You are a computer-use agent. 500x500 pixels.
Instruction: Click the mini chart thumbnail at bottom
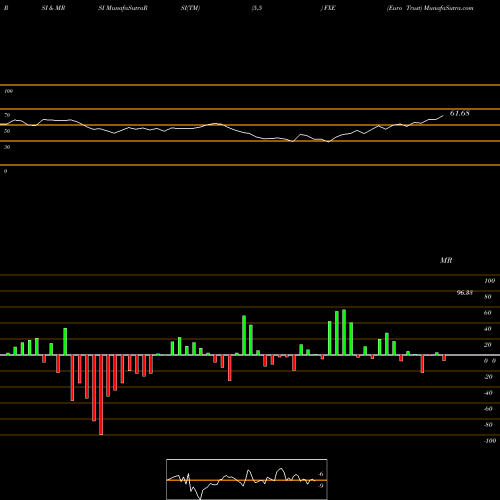pos(247,479)
